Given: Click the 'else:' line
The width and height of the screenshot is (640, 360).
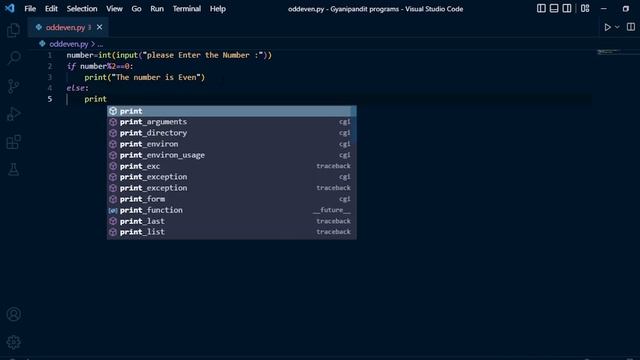Looking at the screenshot, I should click(x=78, y=88).
